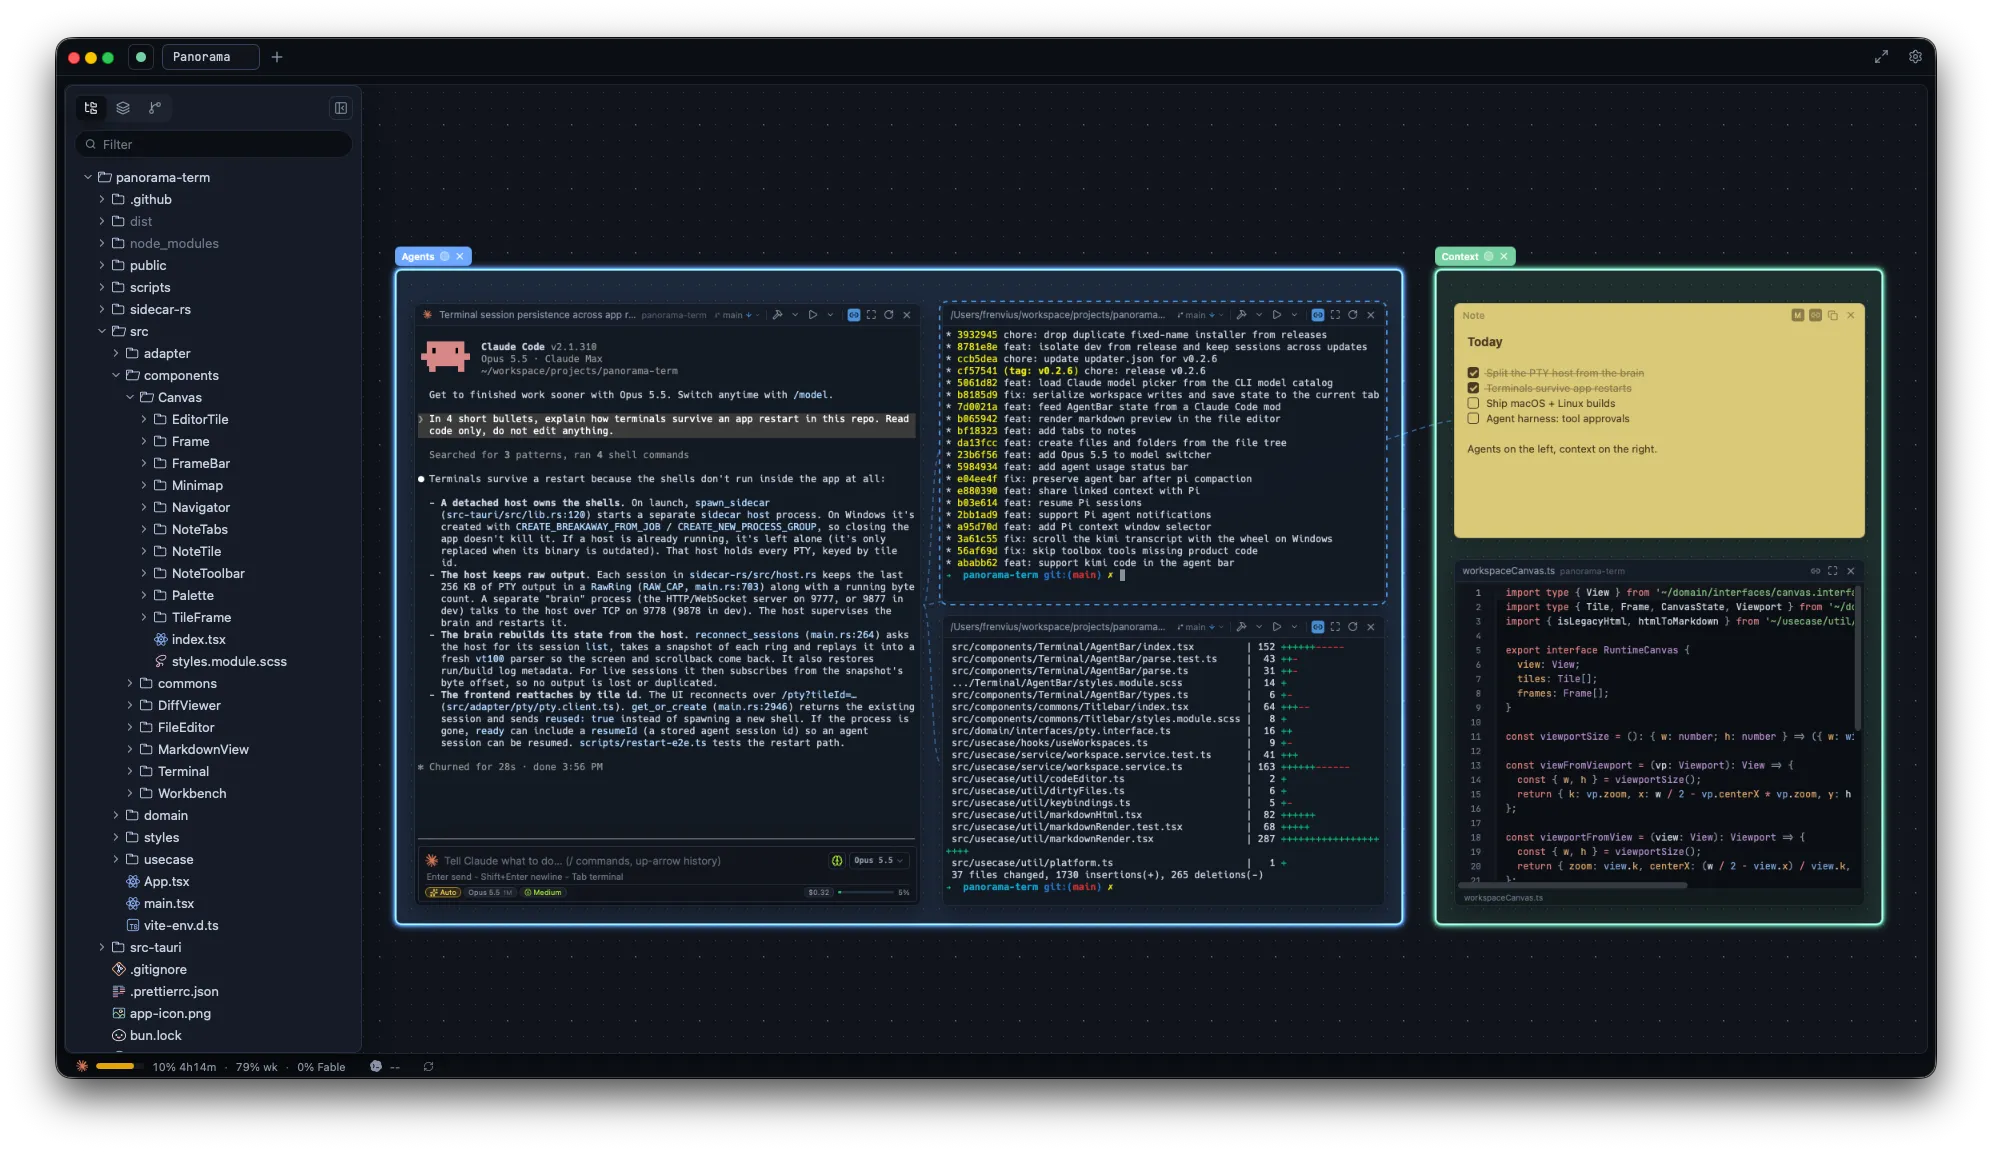The width and height of the screenshot is (1992, 1152).
Task: Toggle markdown mode with the Note's M icon
Action: [1798, 315]
